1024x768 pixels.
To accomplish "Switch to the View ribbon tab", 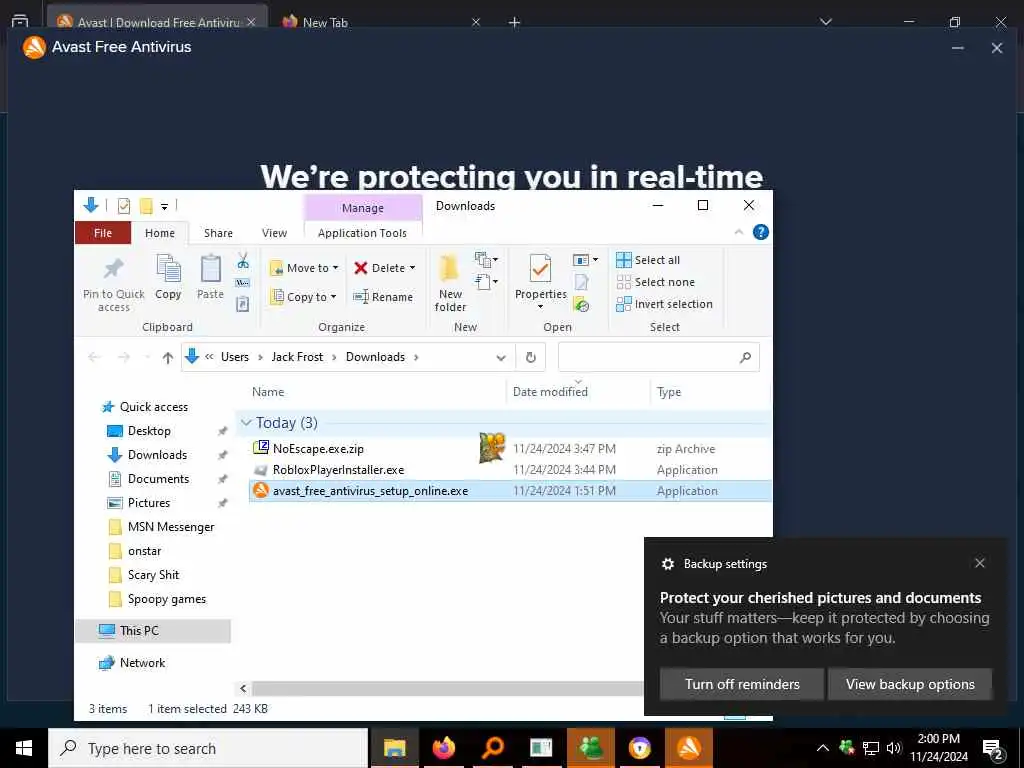I will pyautogui.click(x=274, y=233).
